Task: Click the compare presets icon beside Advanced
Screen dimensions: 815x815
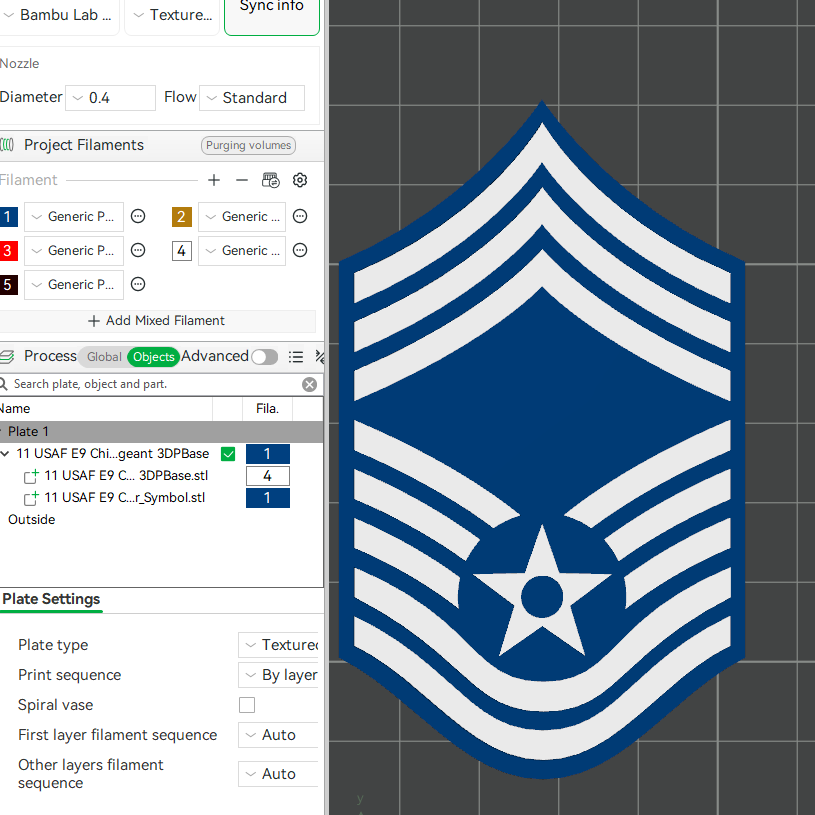Action: click(x=319, y=357)
